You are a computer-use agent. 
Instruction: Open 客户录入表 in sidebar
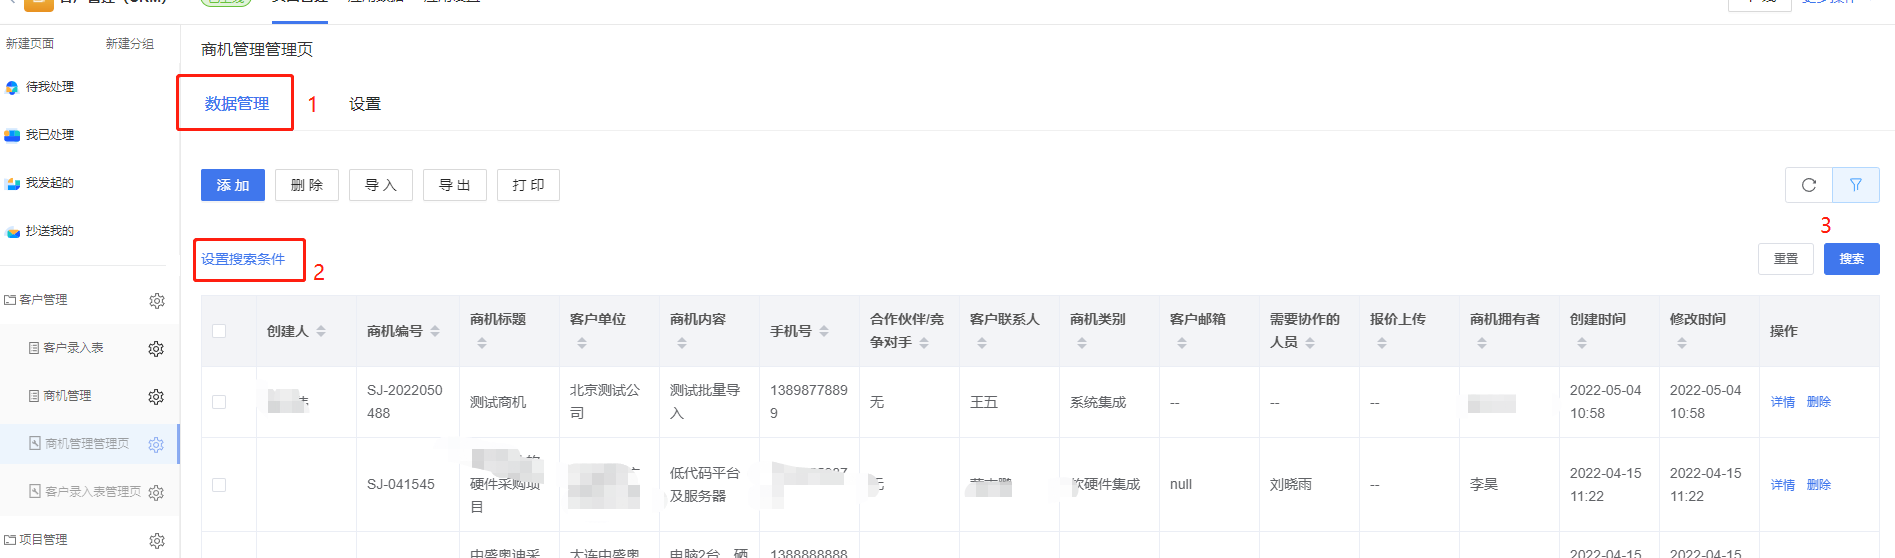point(73,348)
